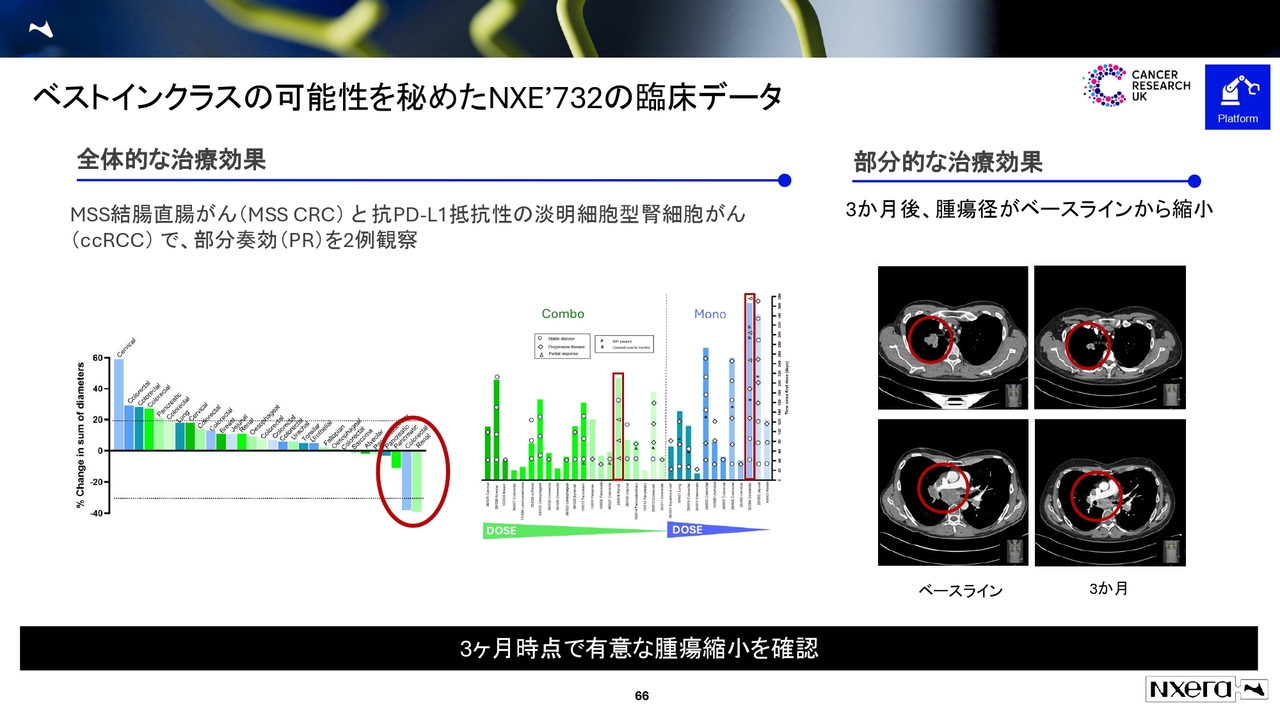Click the Nxera logo at bottom right
Image resolution: width=1280 pixels, height=720 pixels.
coord(1205,689)
